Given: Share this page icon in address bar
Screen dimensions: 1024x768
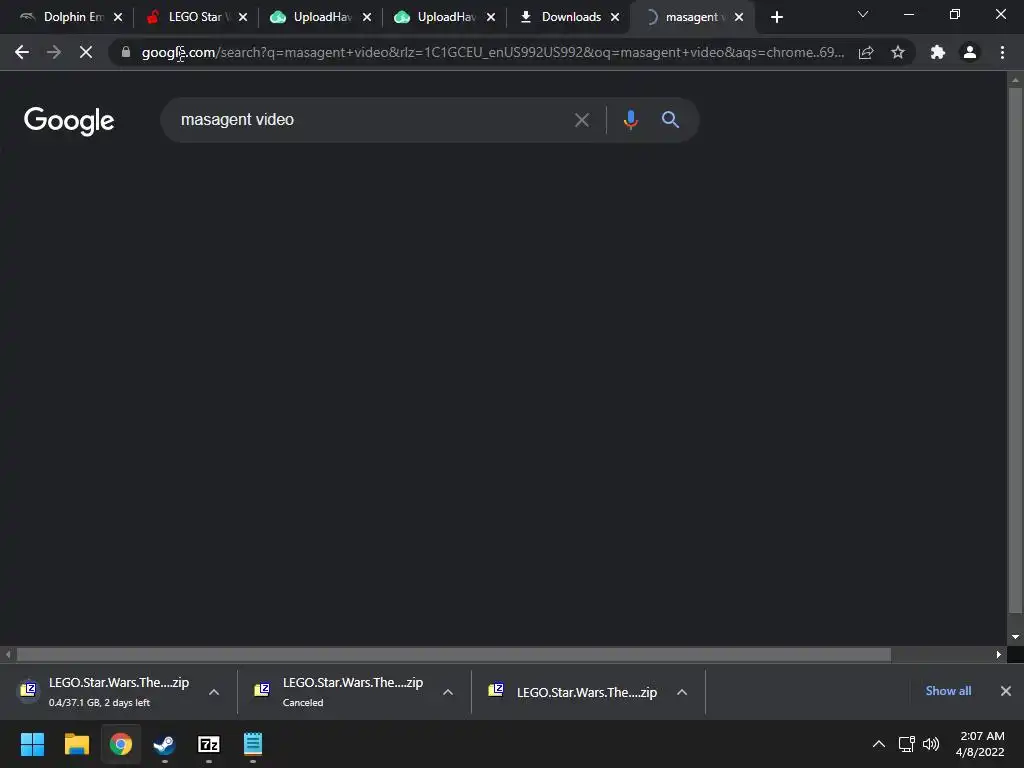Looking at the screenshot, I should point(866,52).
